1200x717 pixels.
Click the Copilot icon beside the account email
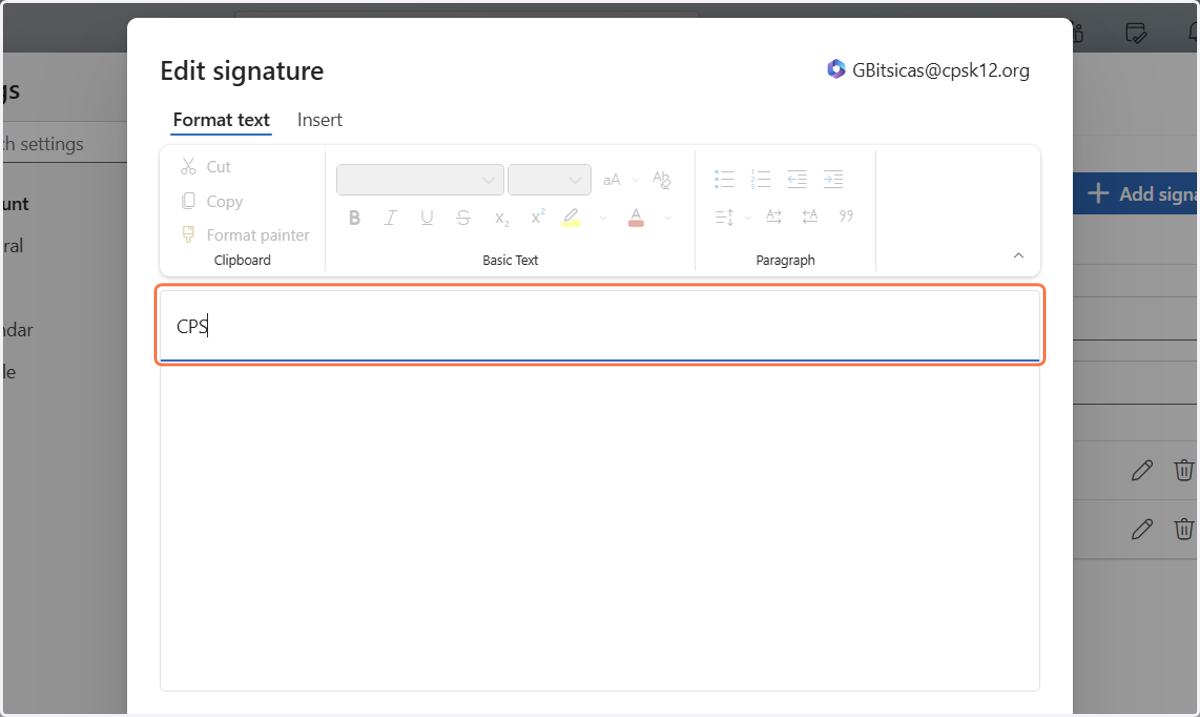(836, 69)
